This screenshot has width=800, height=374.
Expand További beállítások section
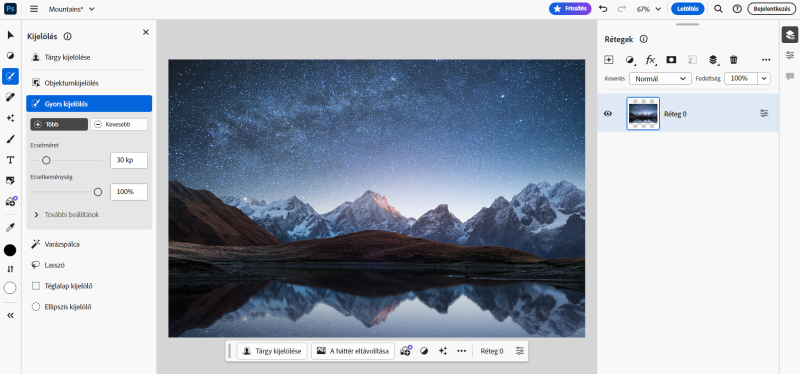tap(66, 215)
